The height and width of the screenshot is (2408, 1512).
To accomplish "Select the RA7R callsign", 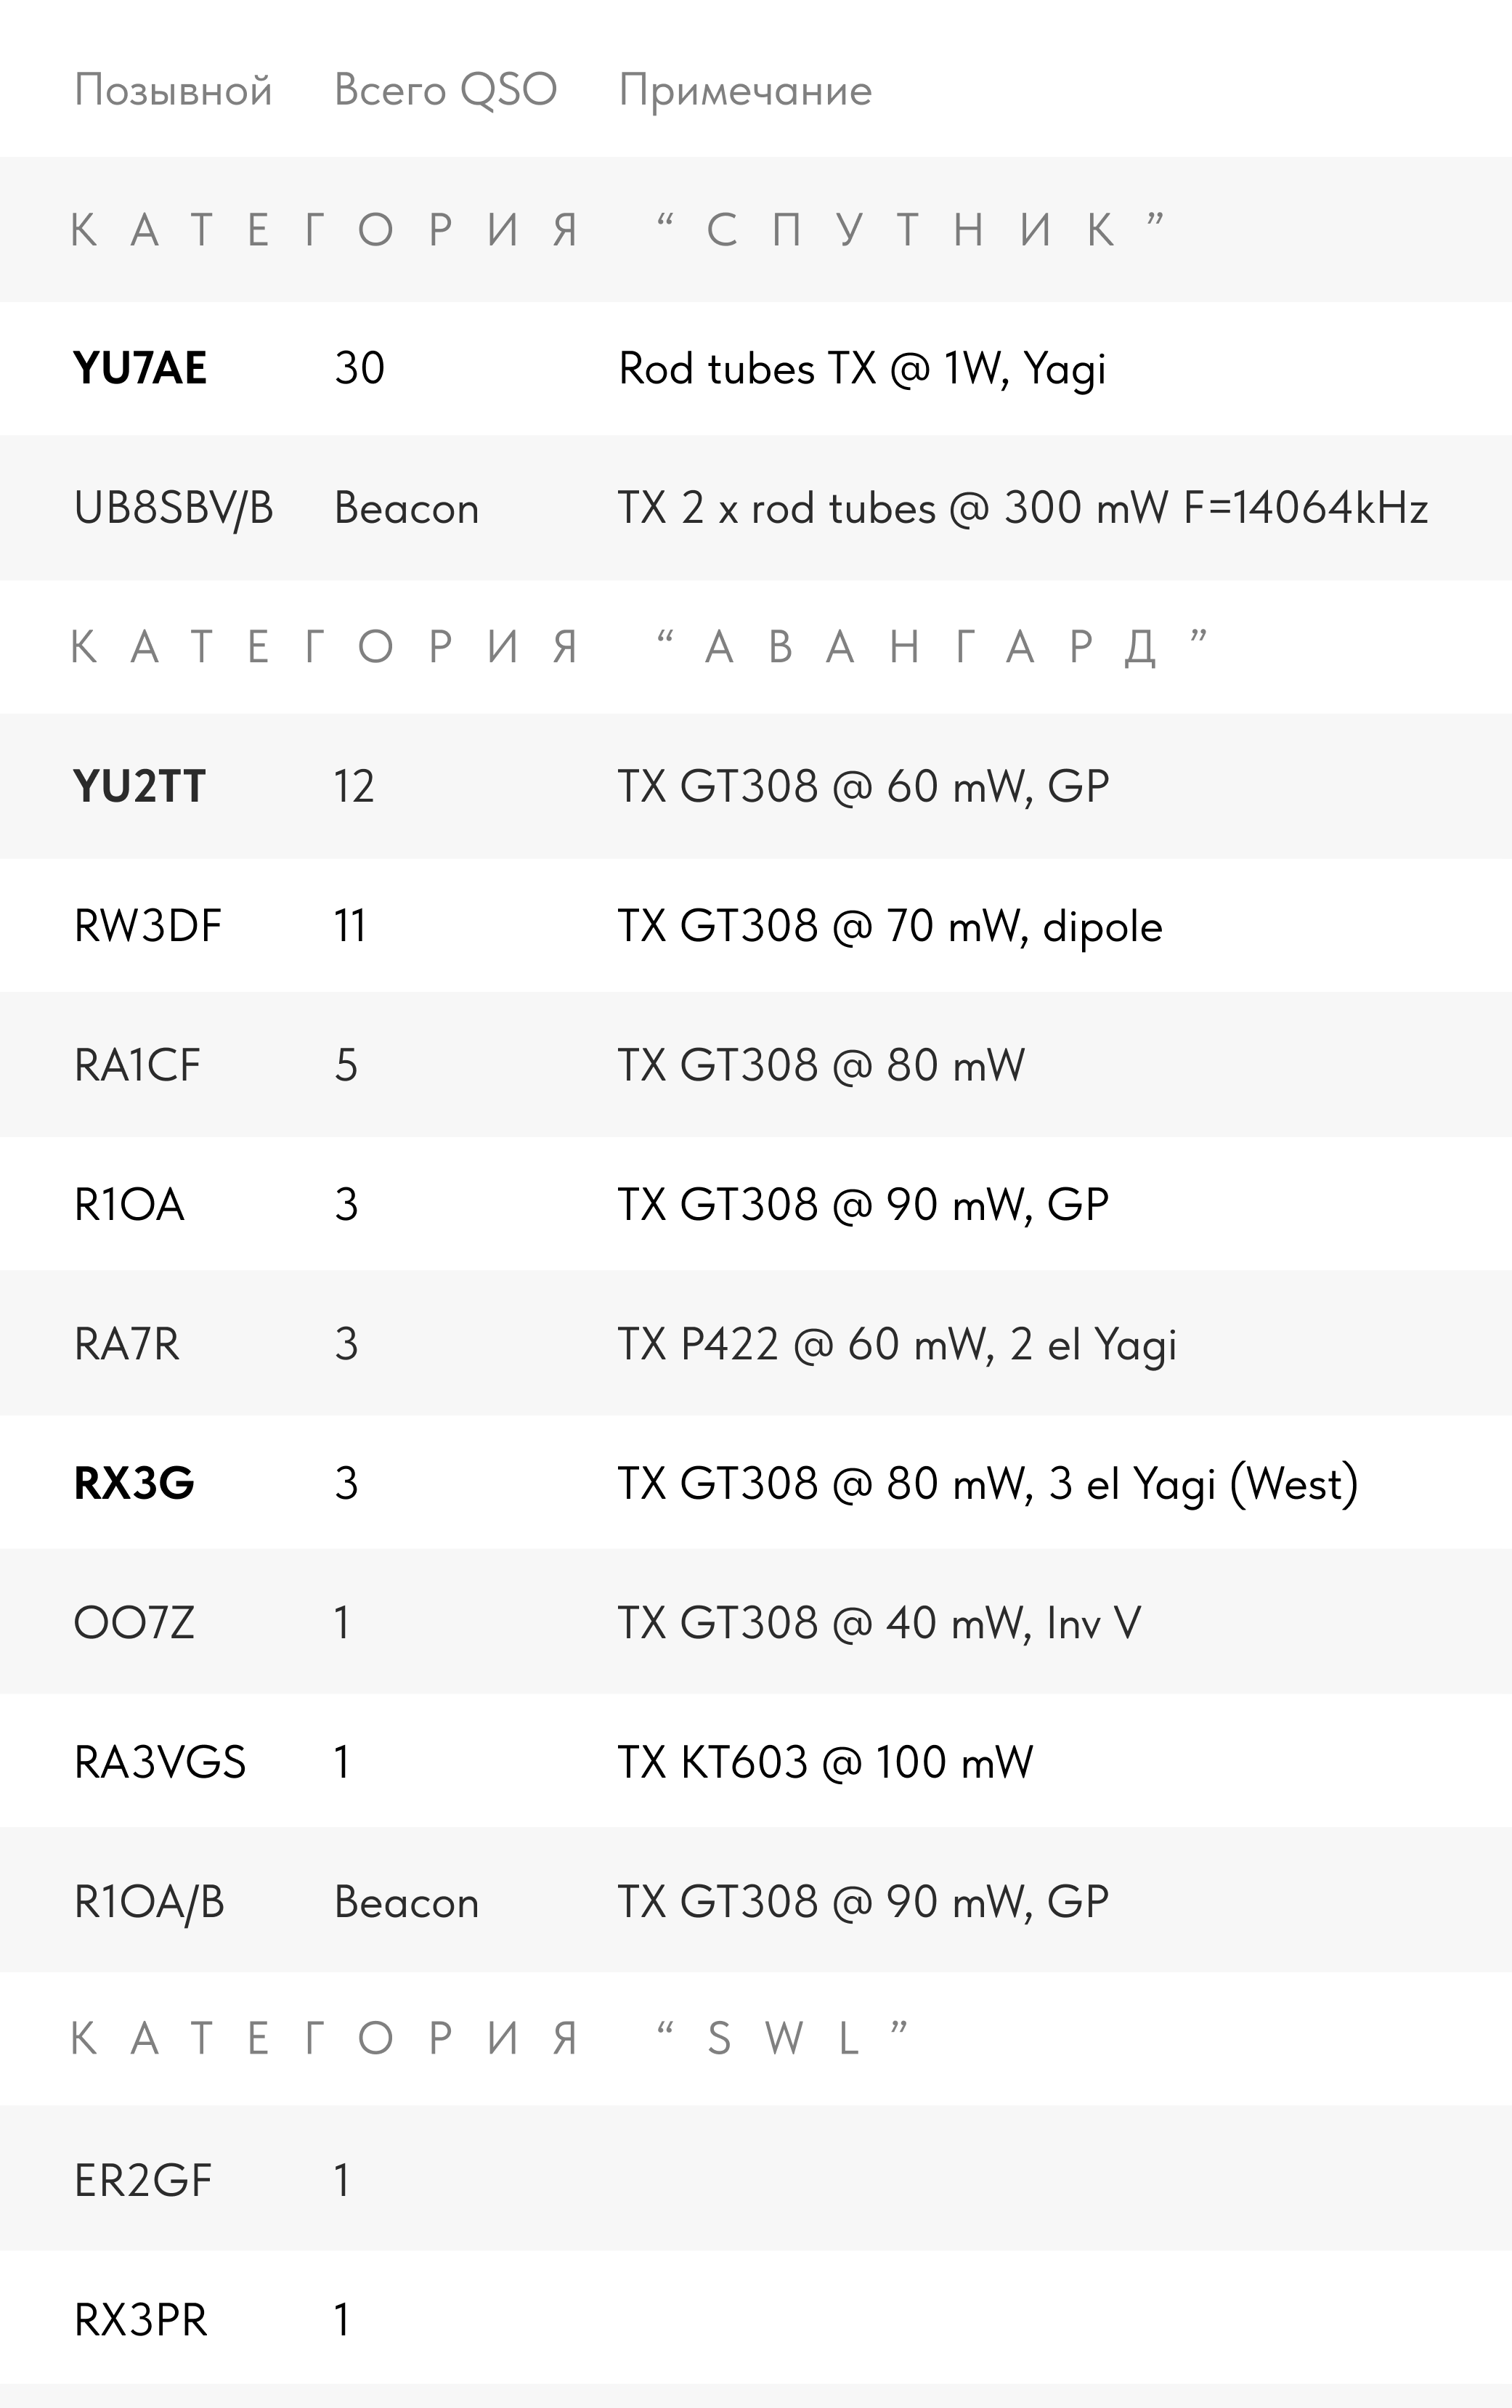I will [x=127, y=1344].
